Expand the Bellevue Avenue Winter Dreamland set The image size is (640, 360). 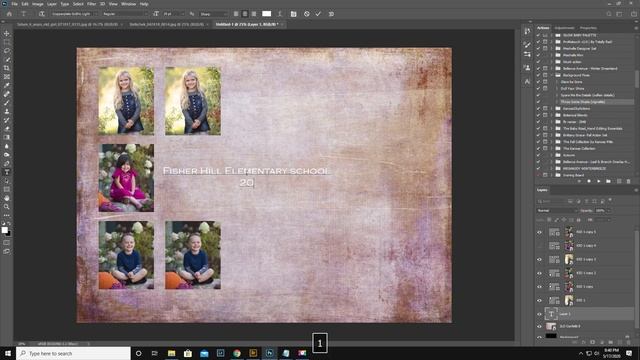[x=552, y=69]
